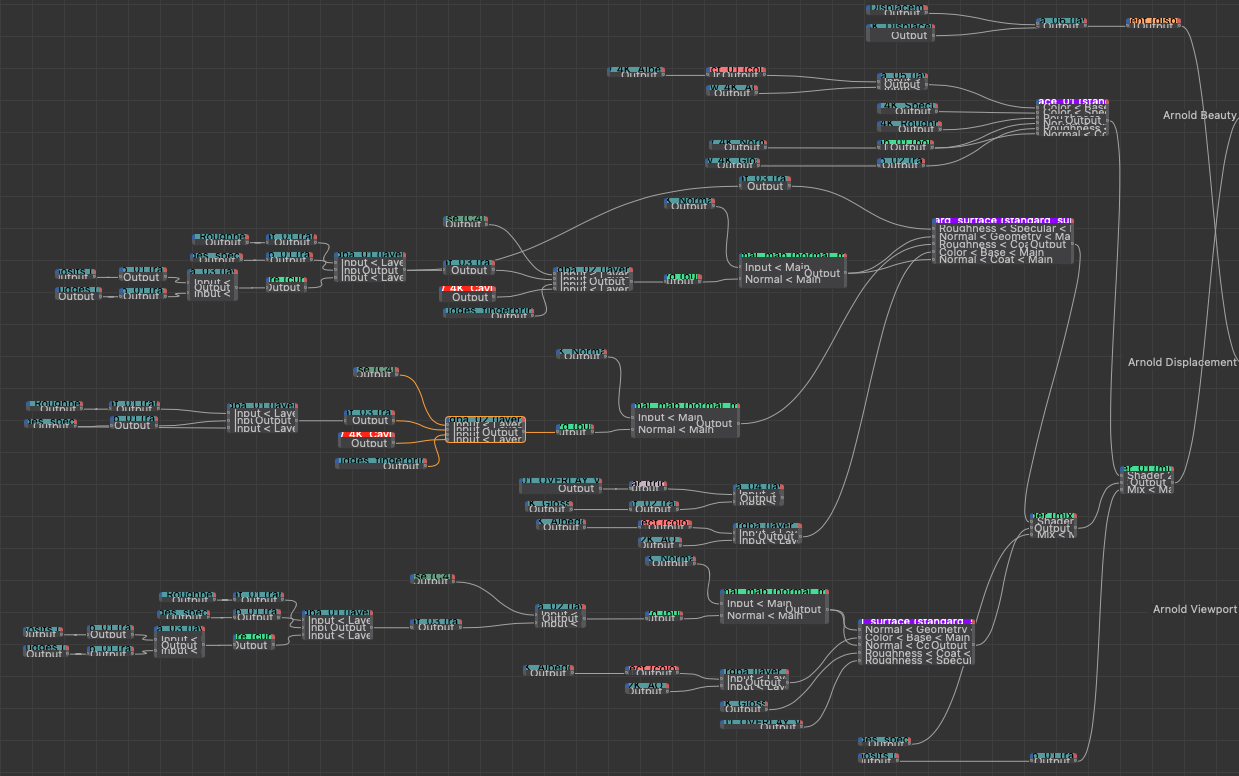Click 'Normal < Main' port on the middle normal_map node
Screen dimensions: 1239x776
click(x=676, y=429)
